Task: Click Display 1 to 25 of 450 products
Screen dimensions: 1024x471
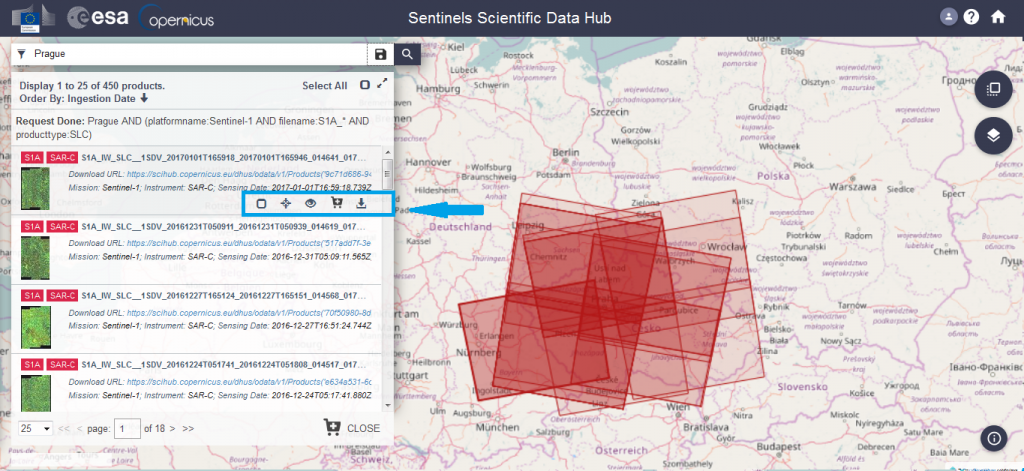Action: [92, 86]
